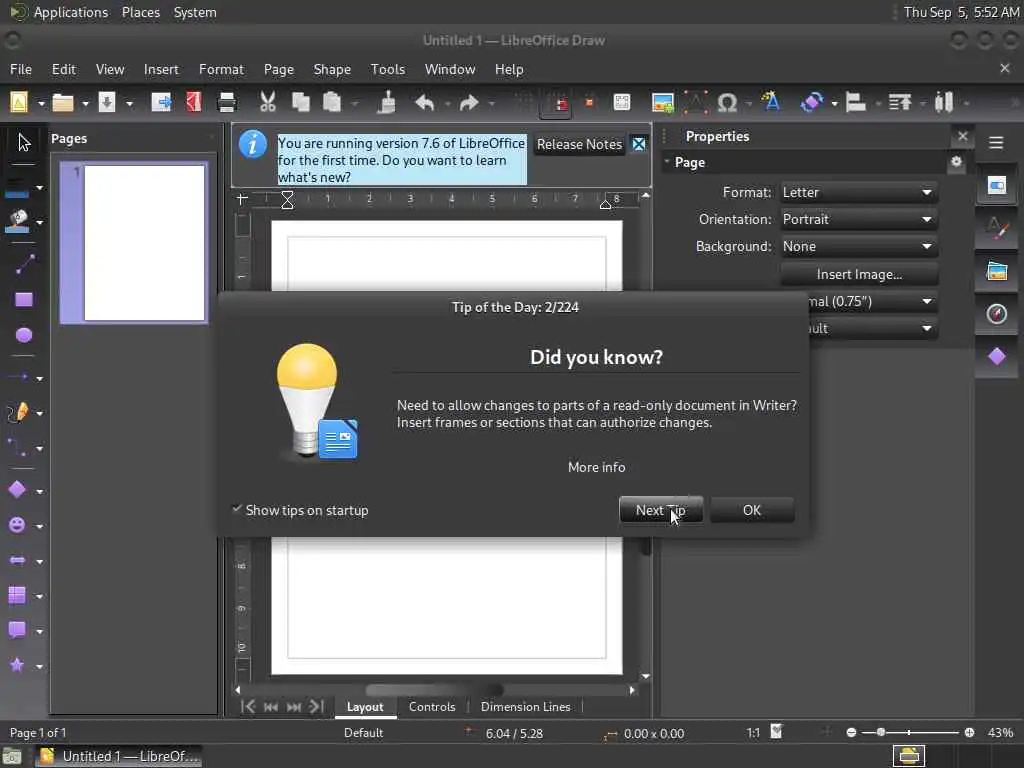Click the Next Tip button
The height and width of the screenshot is (768, 1024).
click(661, 510)
